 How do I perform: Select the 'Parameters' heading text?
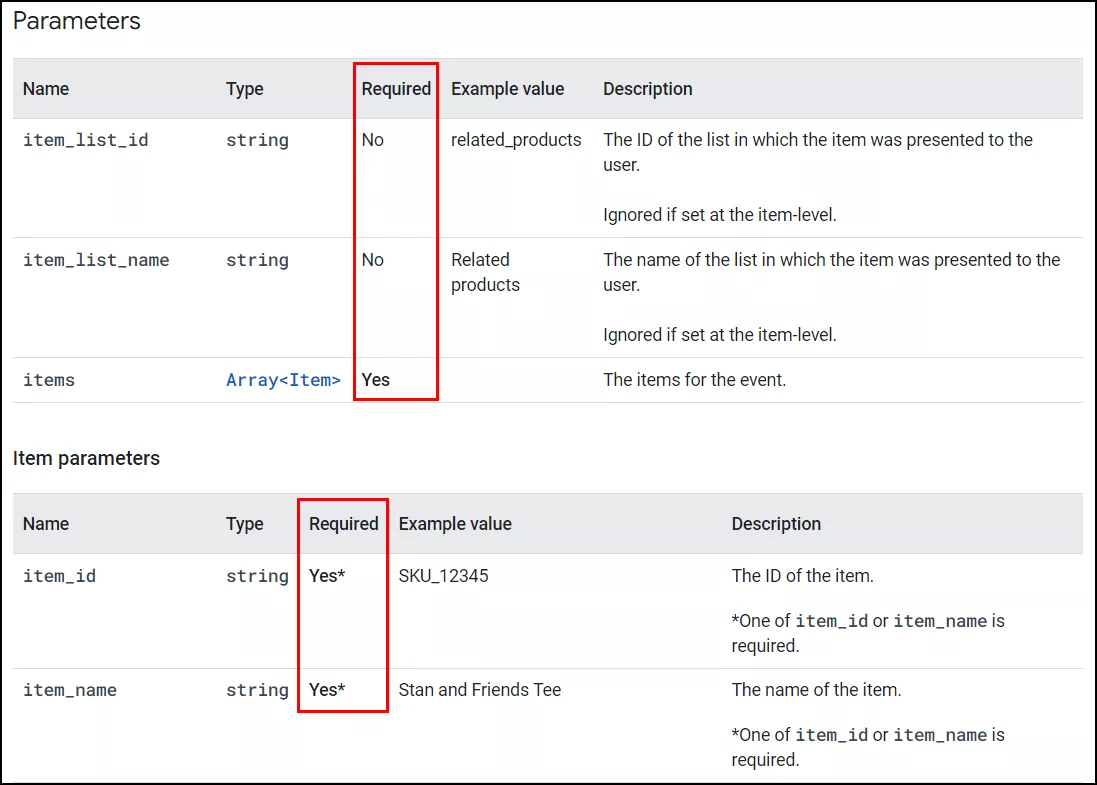pyautogui.click(x=76, y=21)
